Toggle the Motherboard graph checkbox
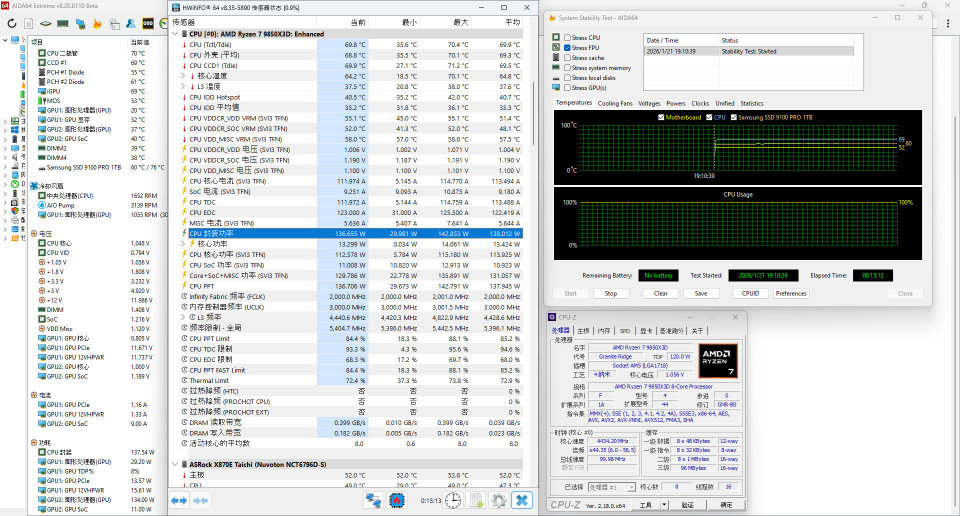This screenshot has height=516, width=960. click(x=661, y=117)
